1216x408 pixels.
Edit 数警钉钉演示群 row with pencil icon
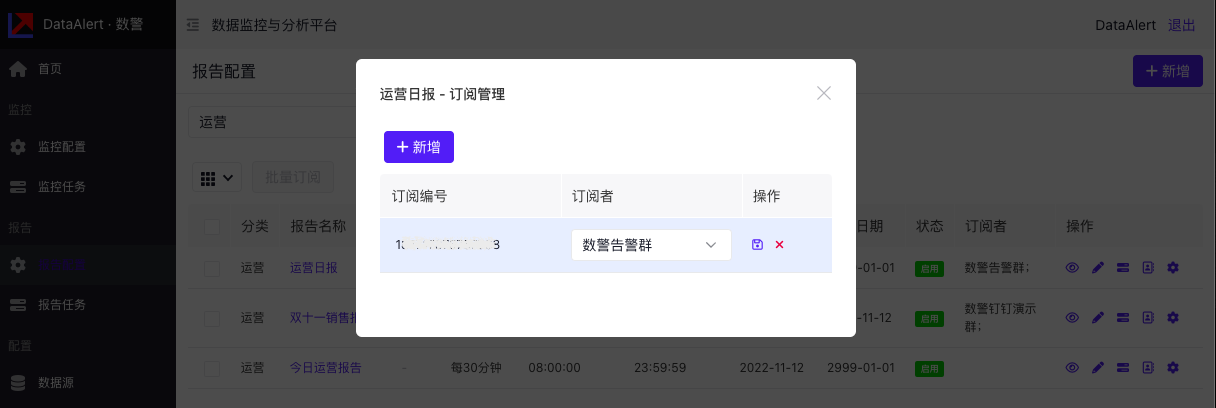tap(1098, 318)
